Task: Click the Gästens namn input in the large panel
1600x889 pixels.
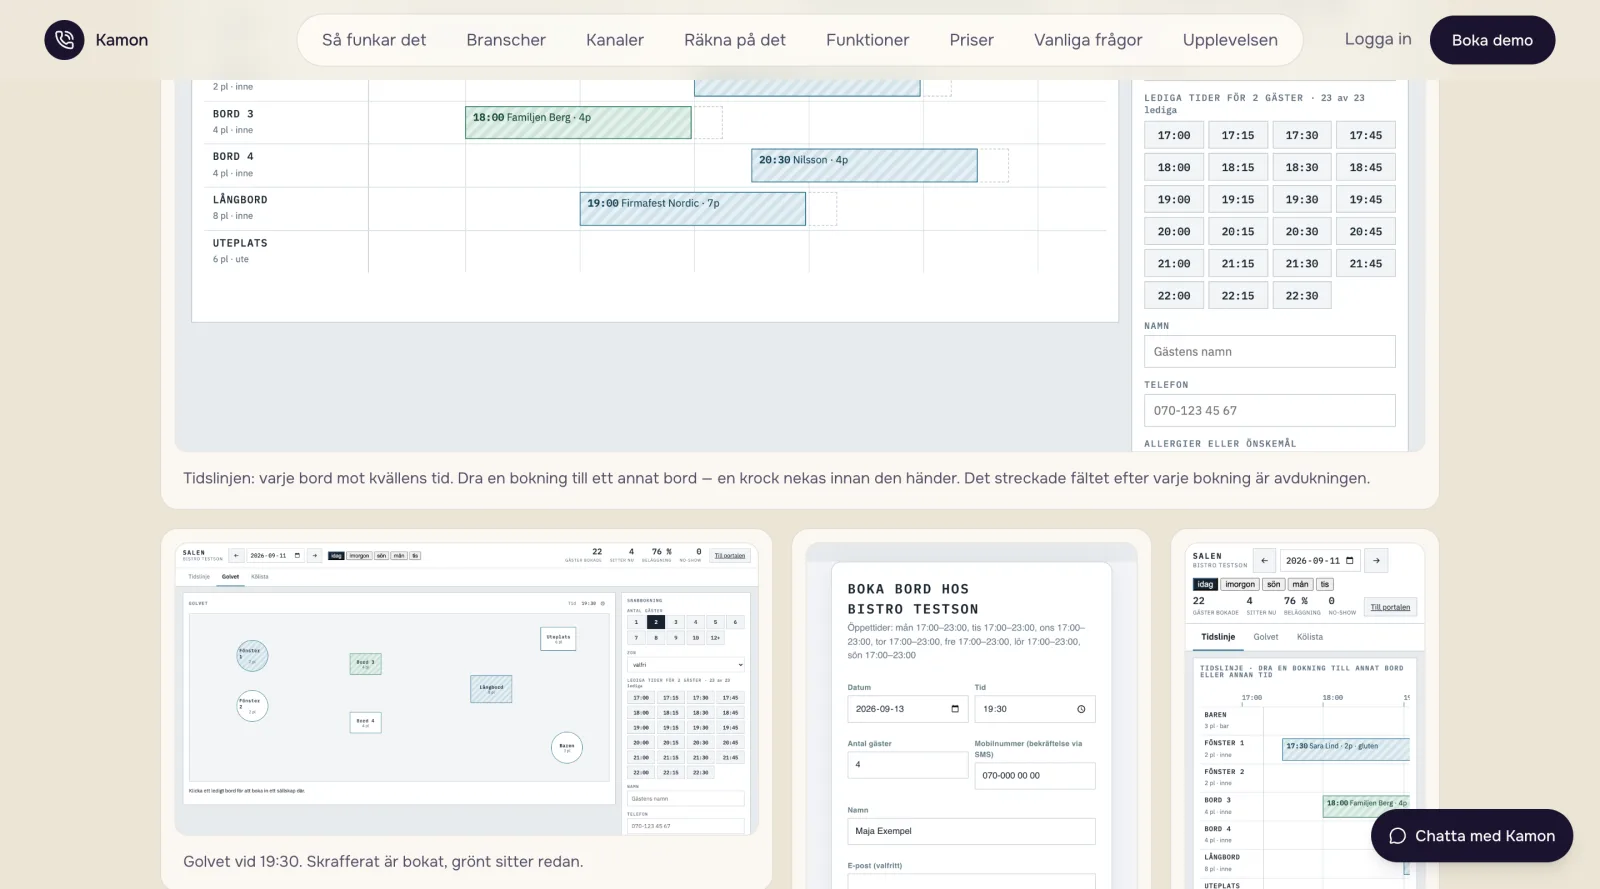Action: pyautogui.click(x=1270, y=352)
